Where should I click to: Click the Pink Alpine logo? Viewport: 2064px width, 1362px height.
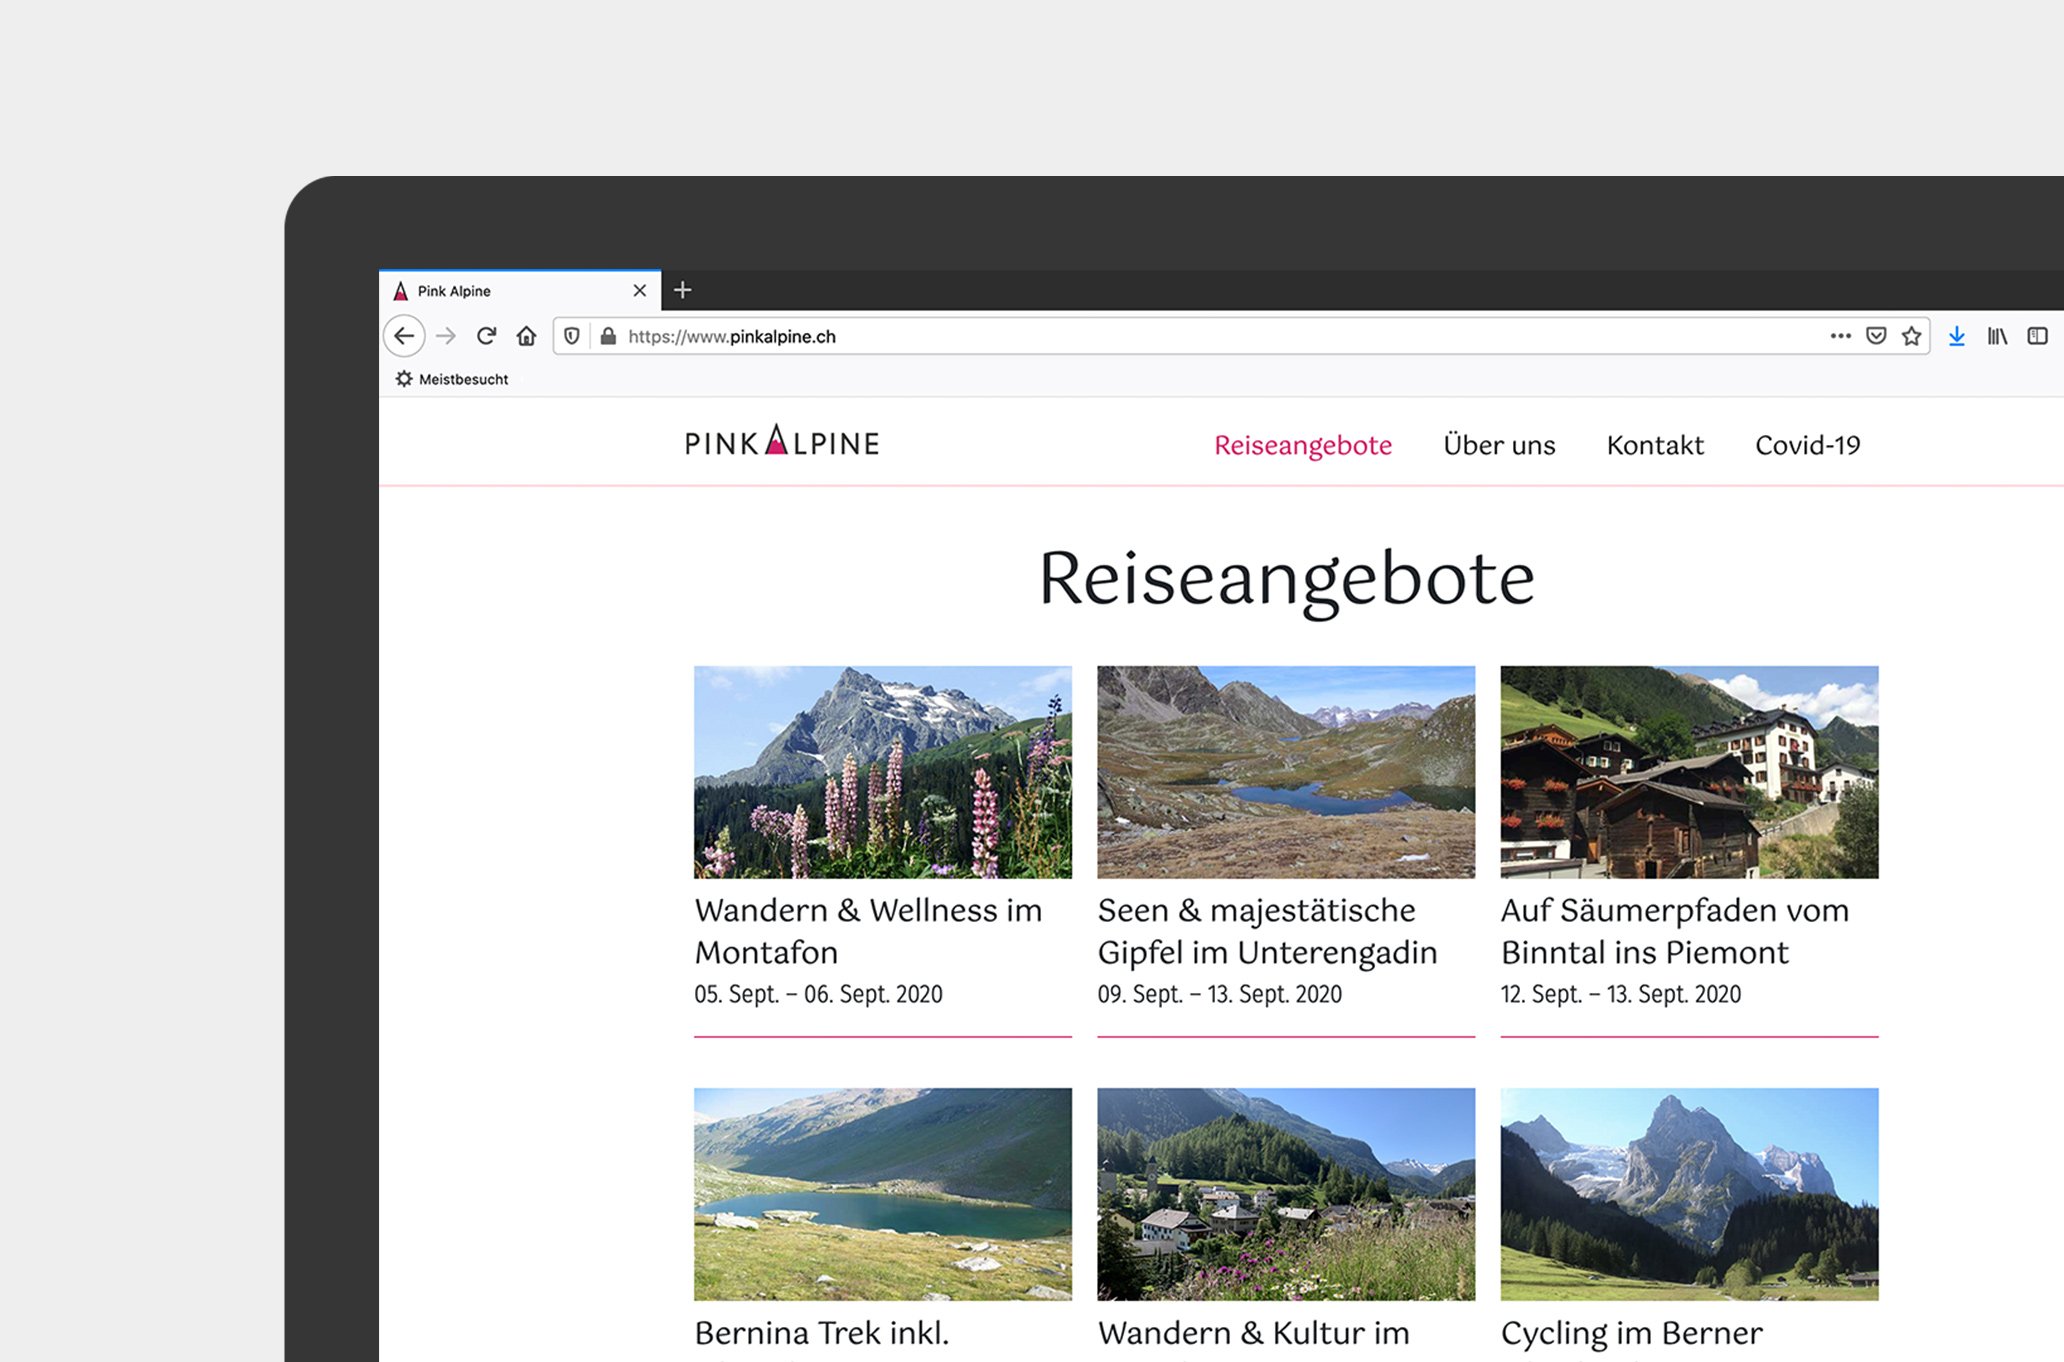coord(782,443)
